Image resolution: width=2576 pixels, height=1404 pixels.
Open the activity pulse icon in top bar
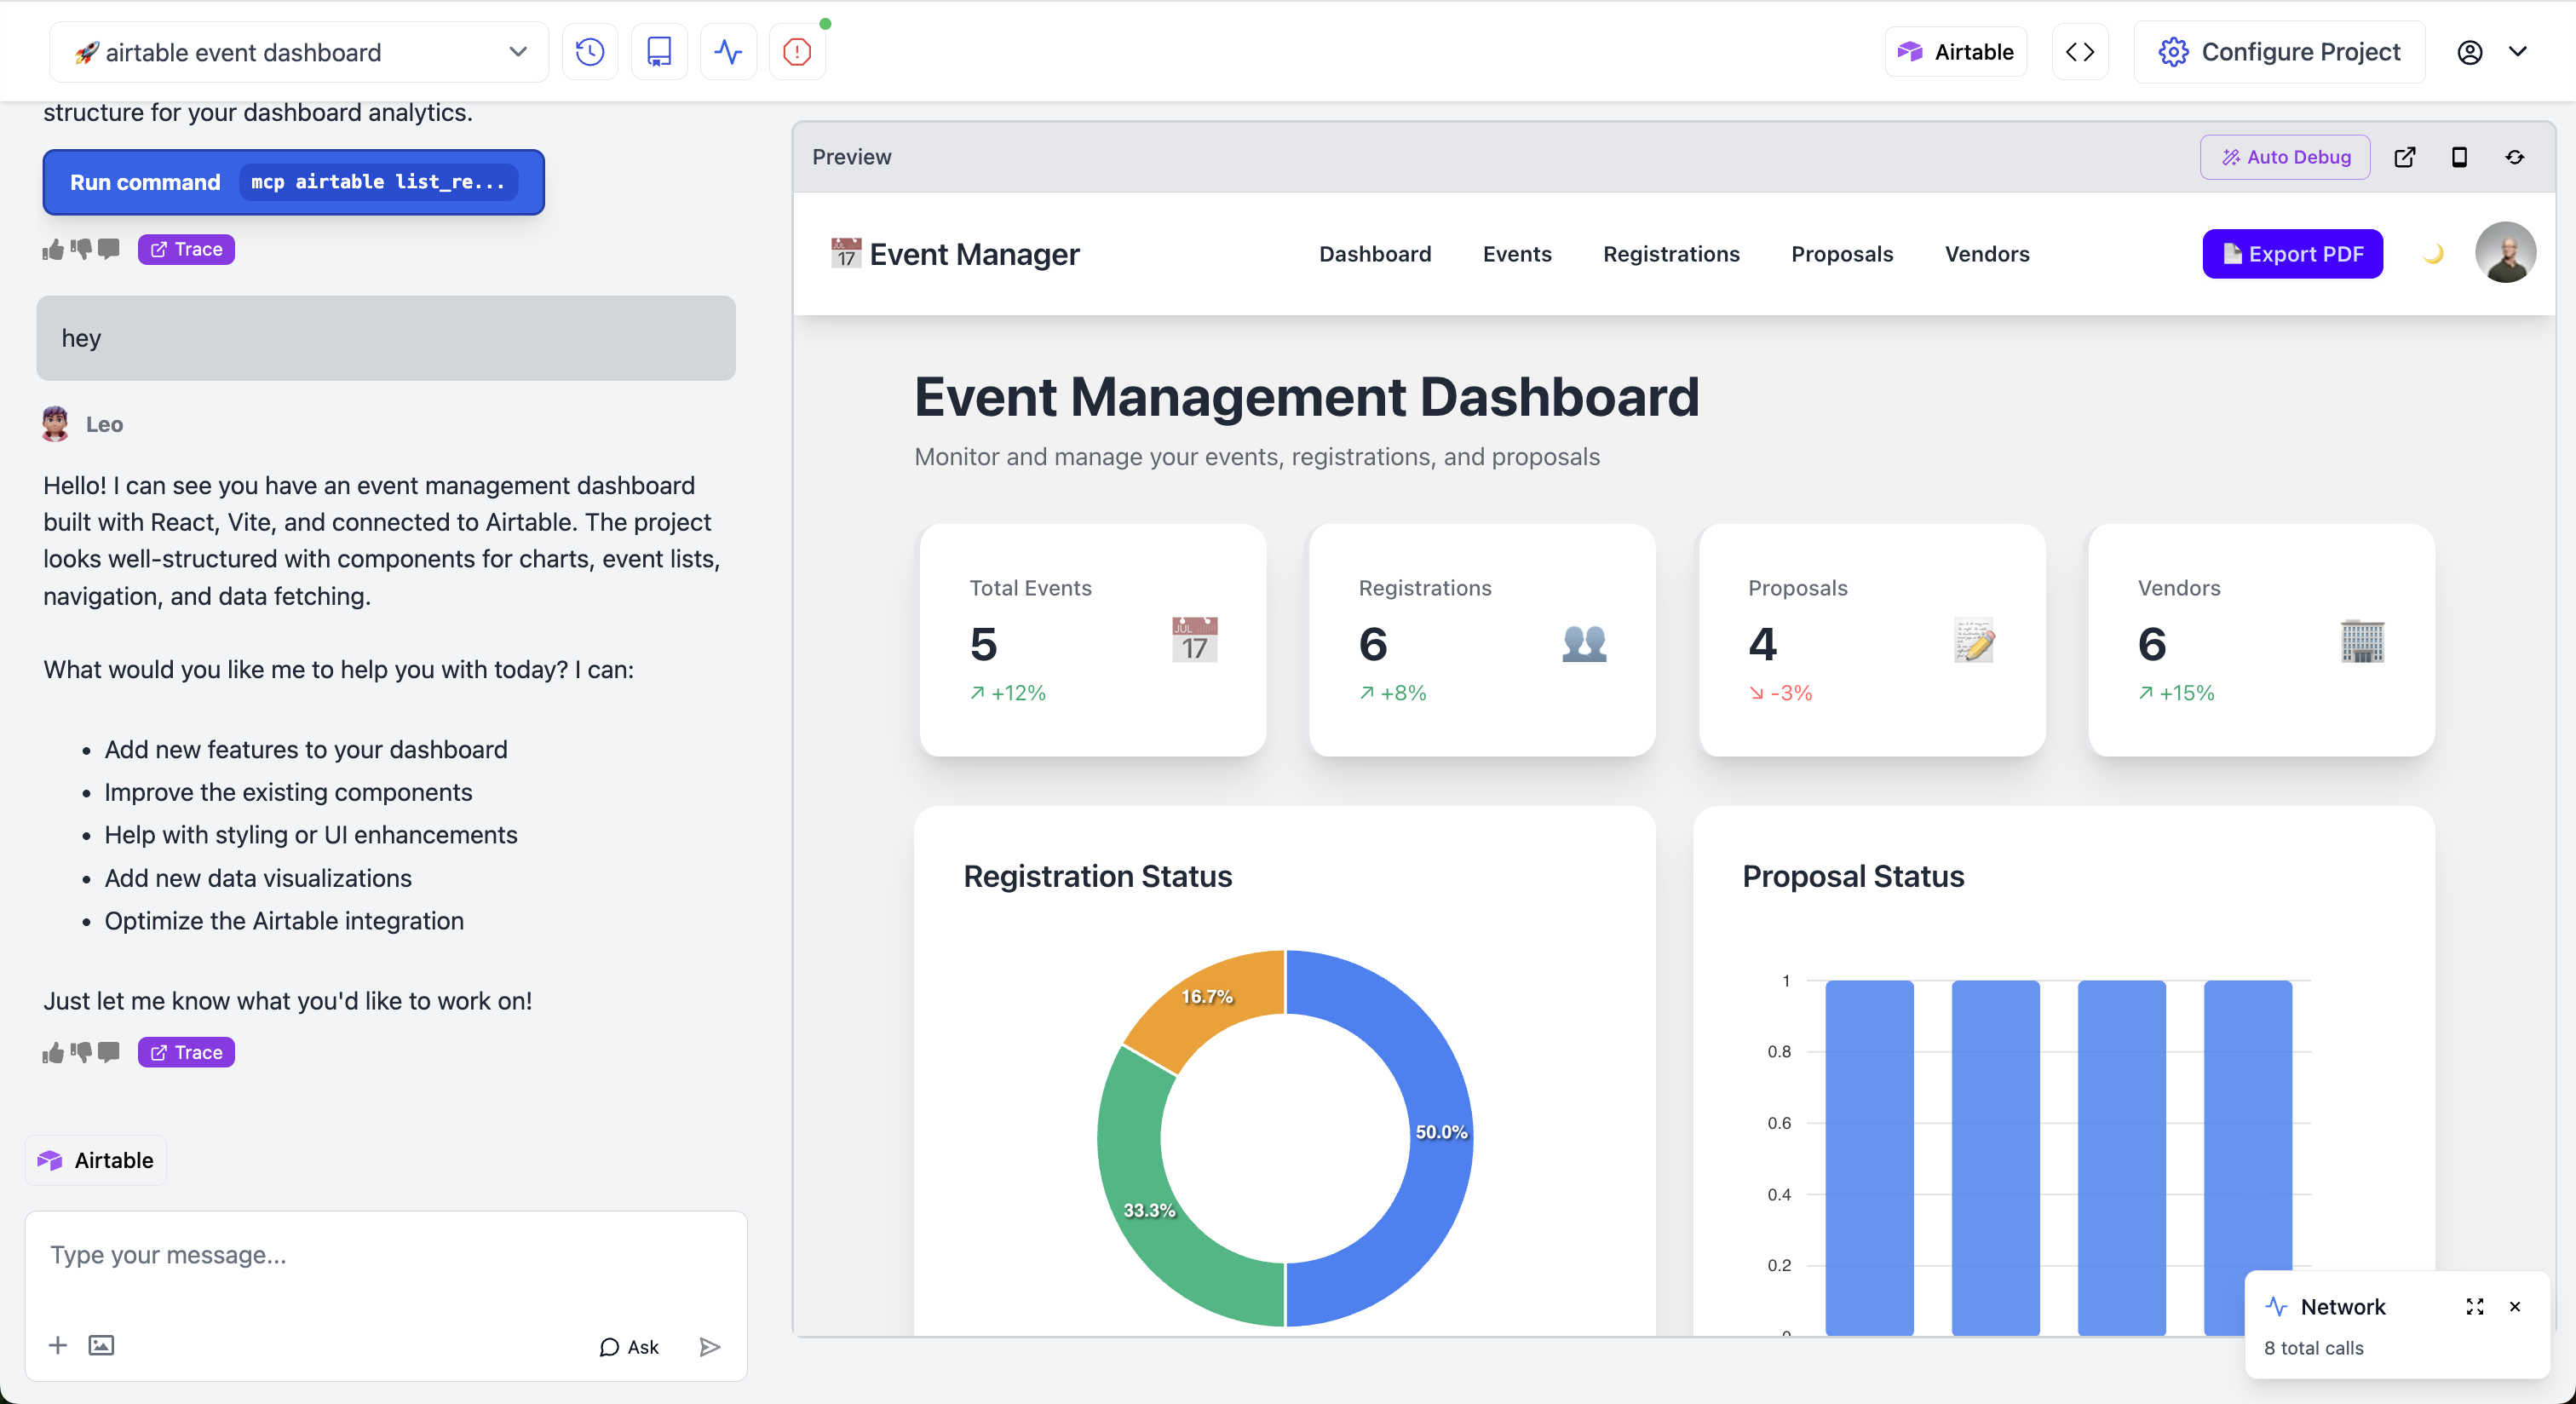[x=728, y=52]
